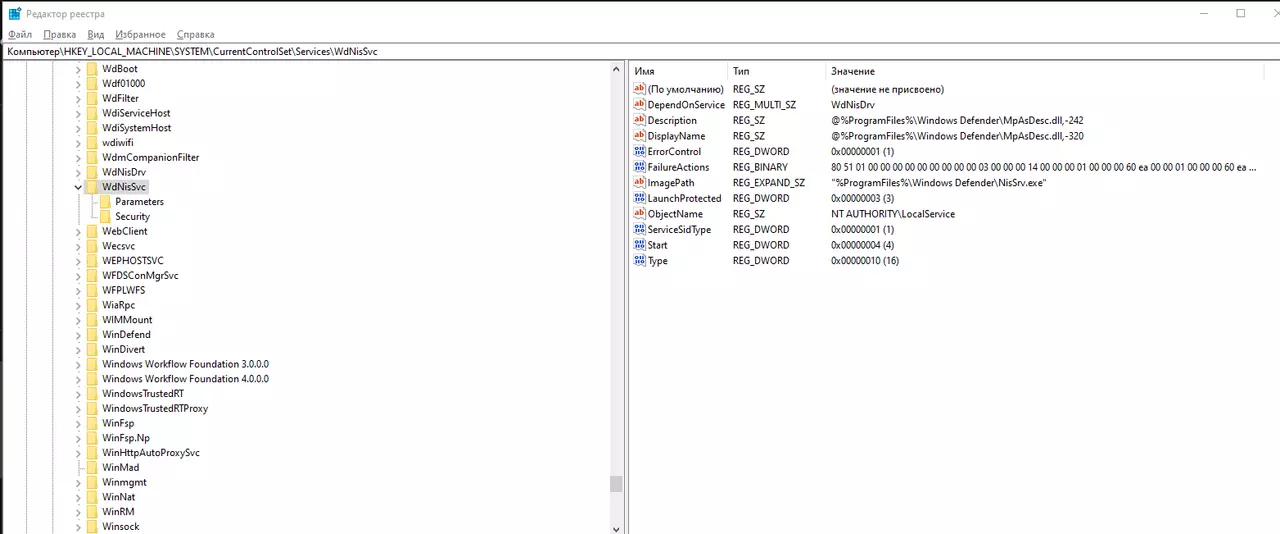Screen dimensions: 1280x534
Task: Open the Файл menu
Action: (20, 34)
